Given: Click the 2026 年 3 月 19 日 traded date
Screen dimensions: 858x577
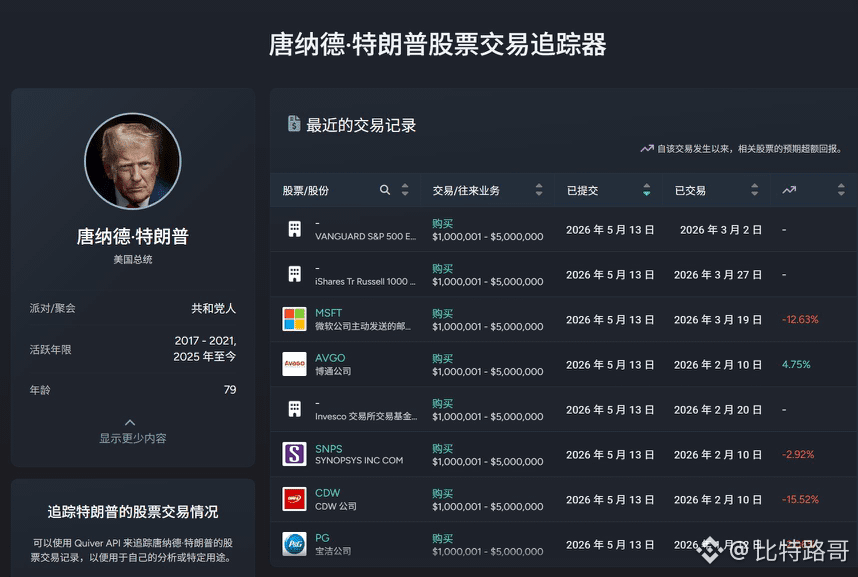Looking at the screenshot, I should click(718, 320).
